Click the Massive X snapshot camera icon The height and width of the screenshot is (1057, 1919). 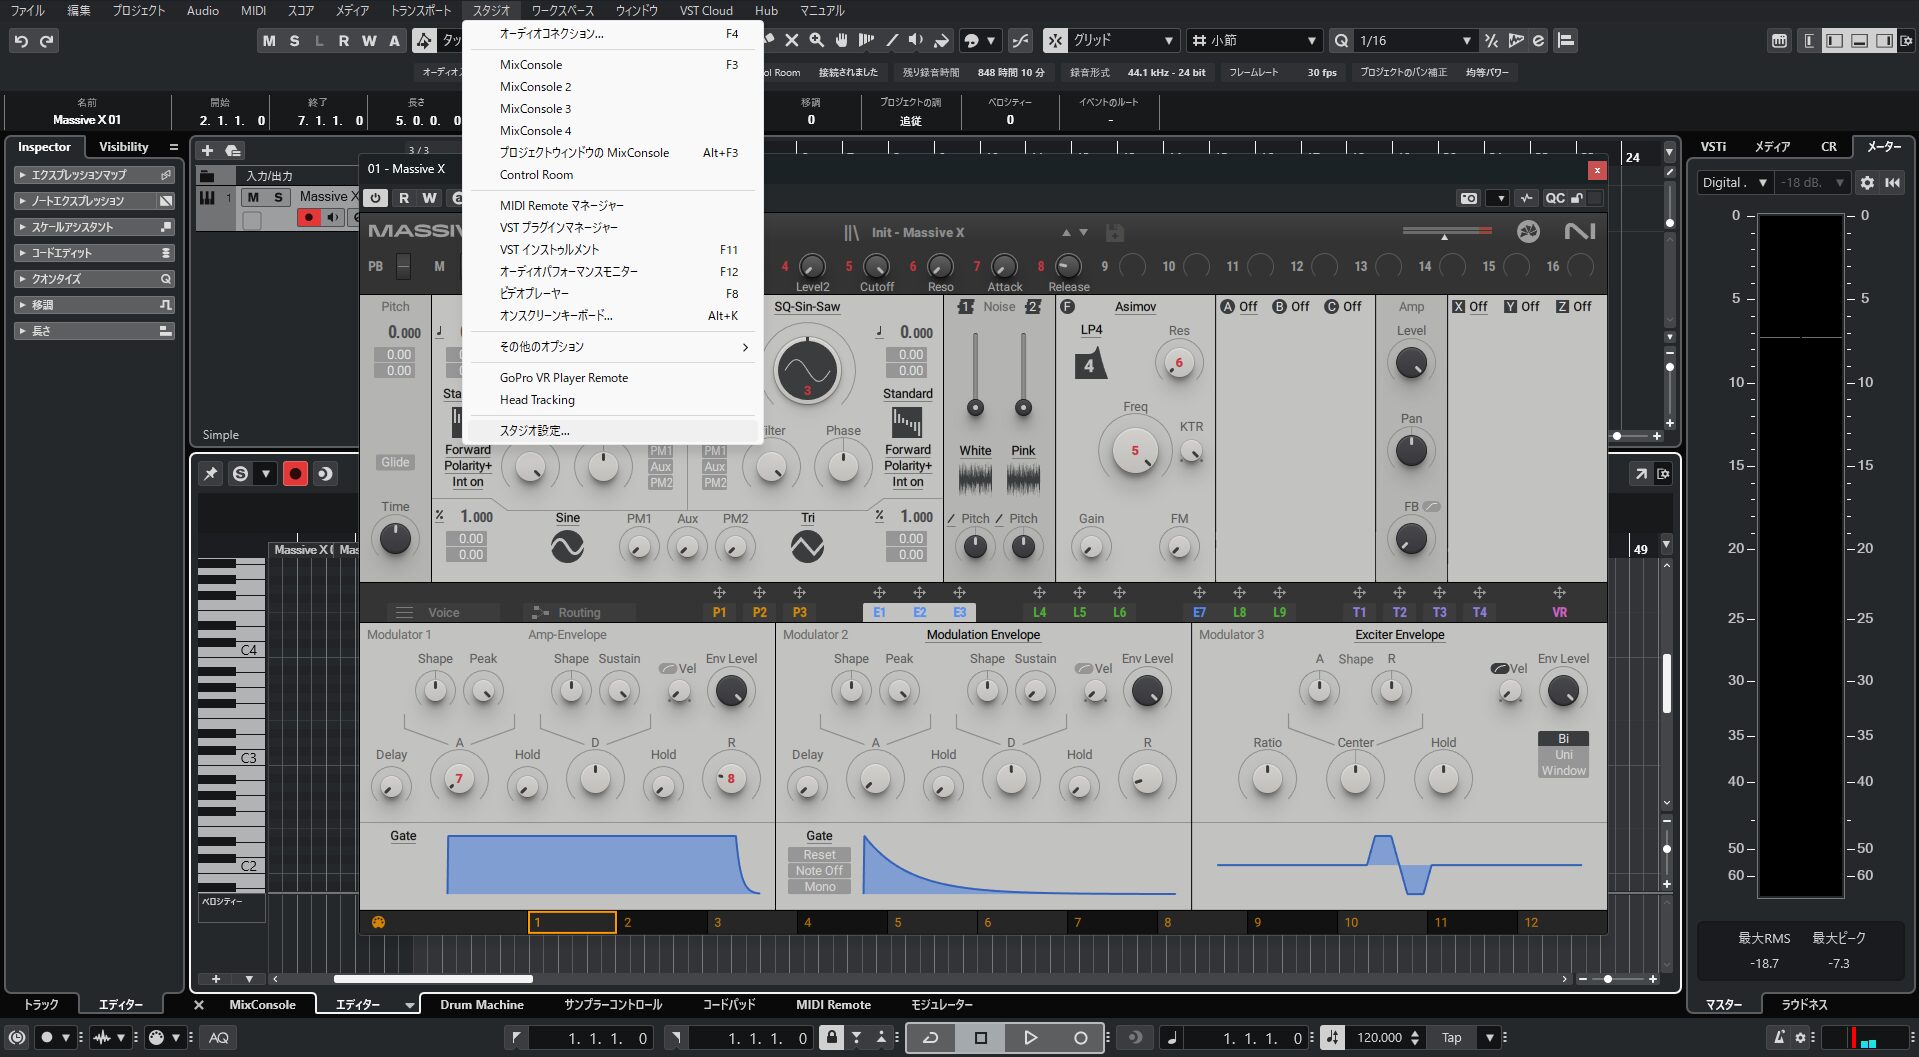coord(1468,198)
